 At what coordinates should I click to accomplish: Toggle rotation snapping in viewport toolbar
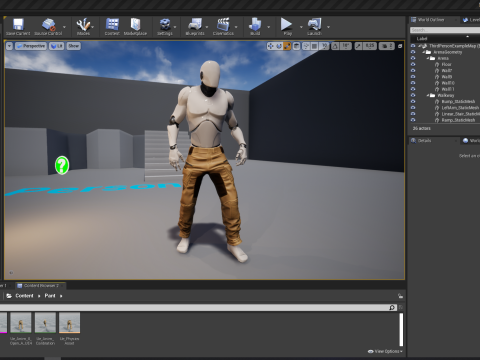(x=335, y=46)
